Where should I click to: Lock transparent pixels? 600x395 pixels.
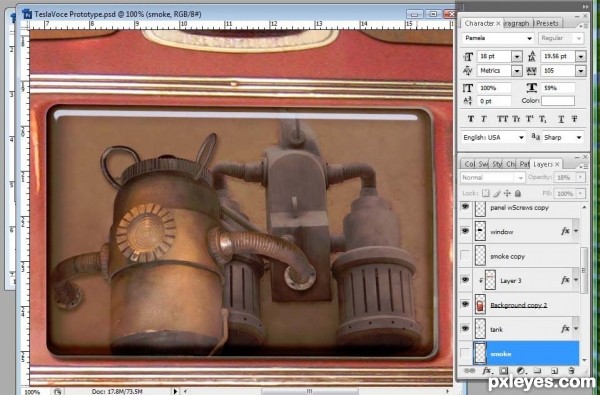(x=486, y=193)
